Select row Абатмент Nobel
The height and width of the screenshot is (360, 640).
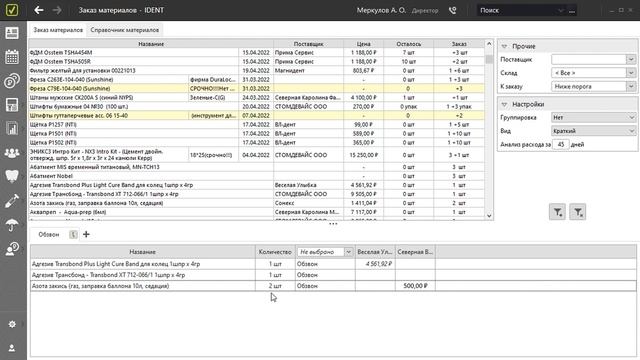pyautogui.click(x=256, y=176)
